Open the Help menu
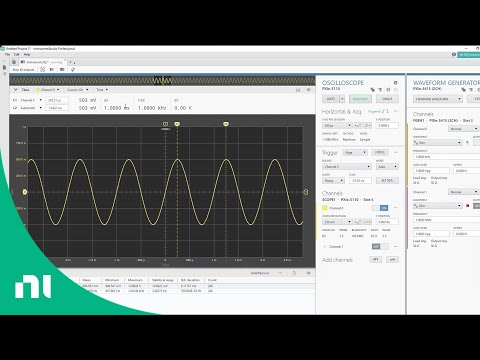The height and width of the screenshot is (360, 480). click(x=27, y=54)
